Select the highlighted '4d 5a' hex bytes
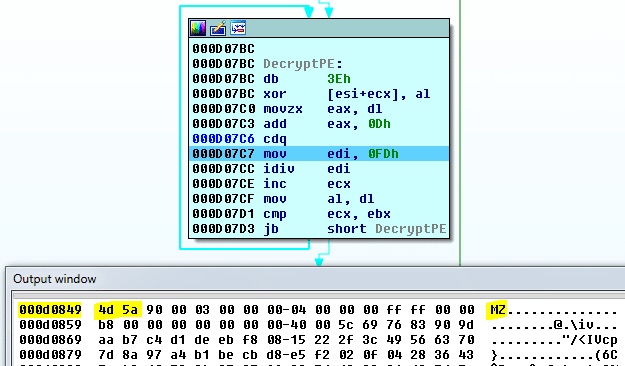The width and height of the screenshot is (625, 366). coord(118,310)
